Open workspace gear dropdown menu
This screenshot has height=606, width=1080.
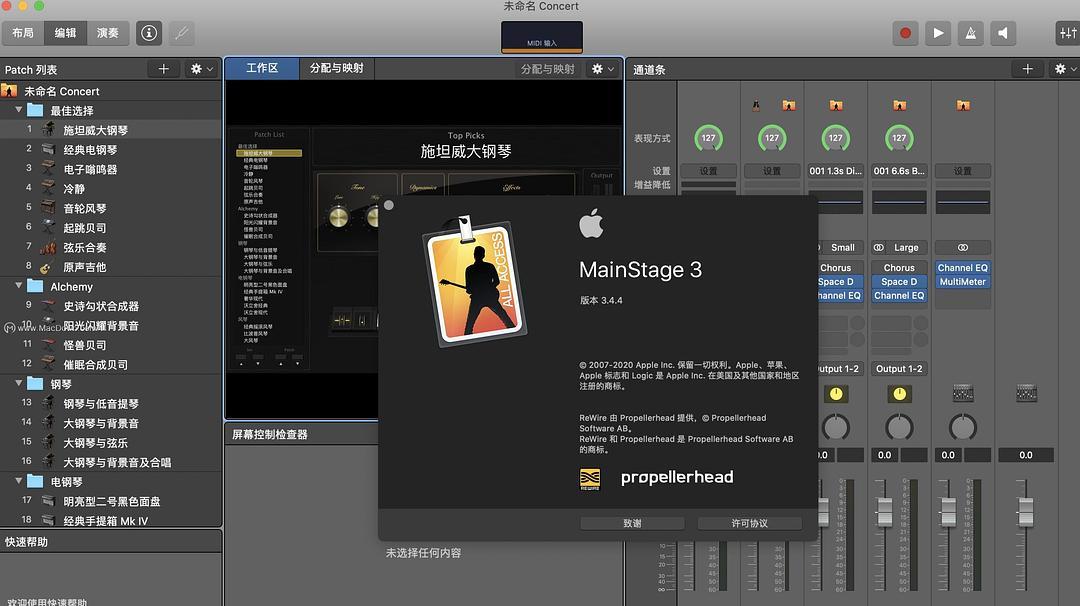pos(603,69)
